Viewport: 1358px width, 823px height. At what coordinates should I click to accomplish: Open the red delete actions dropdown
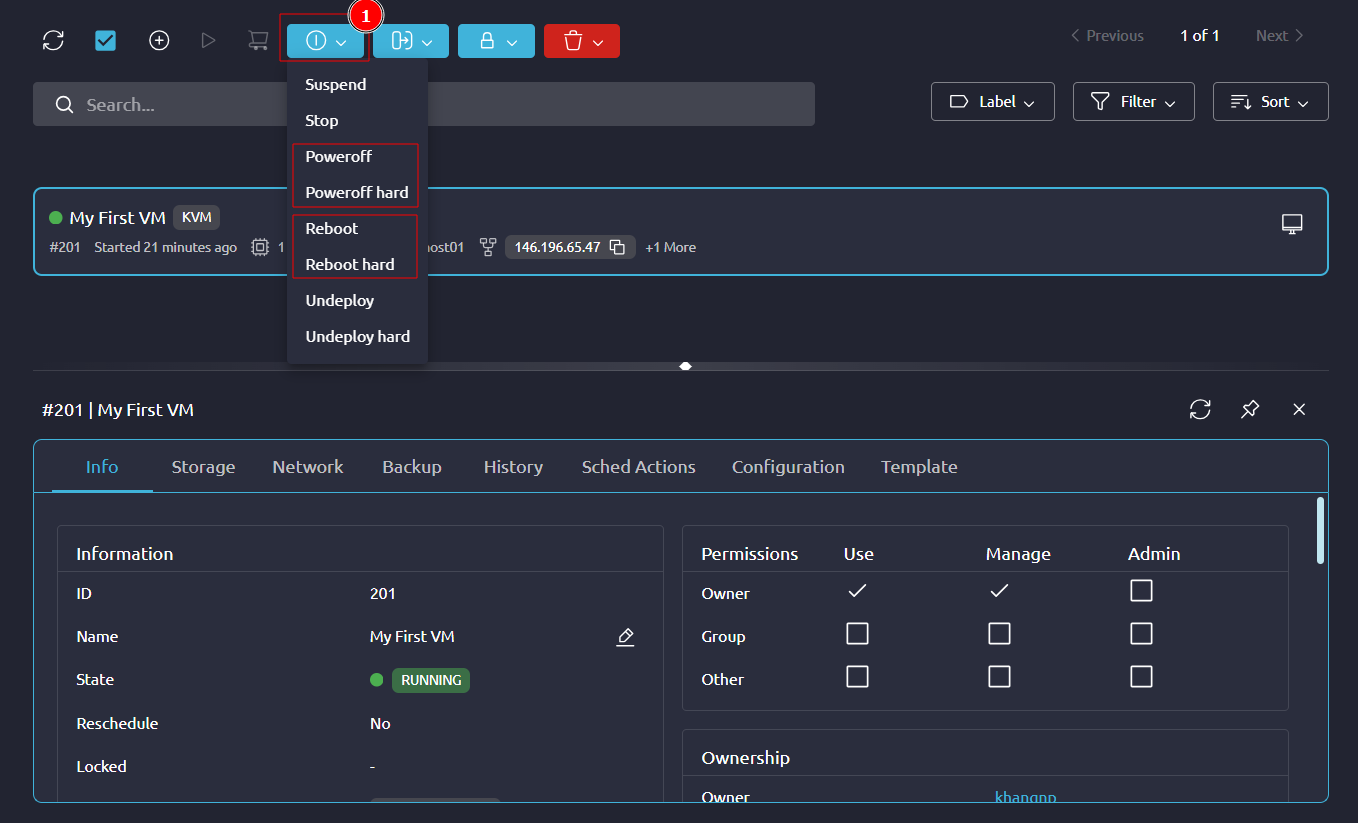[582, 41]
